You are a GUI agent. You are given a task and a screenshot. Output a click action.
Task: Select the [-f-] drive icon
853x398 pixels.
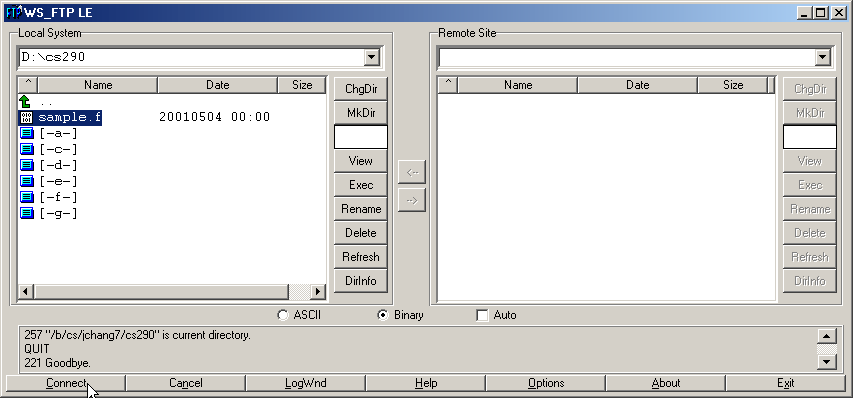pos(27,197)
